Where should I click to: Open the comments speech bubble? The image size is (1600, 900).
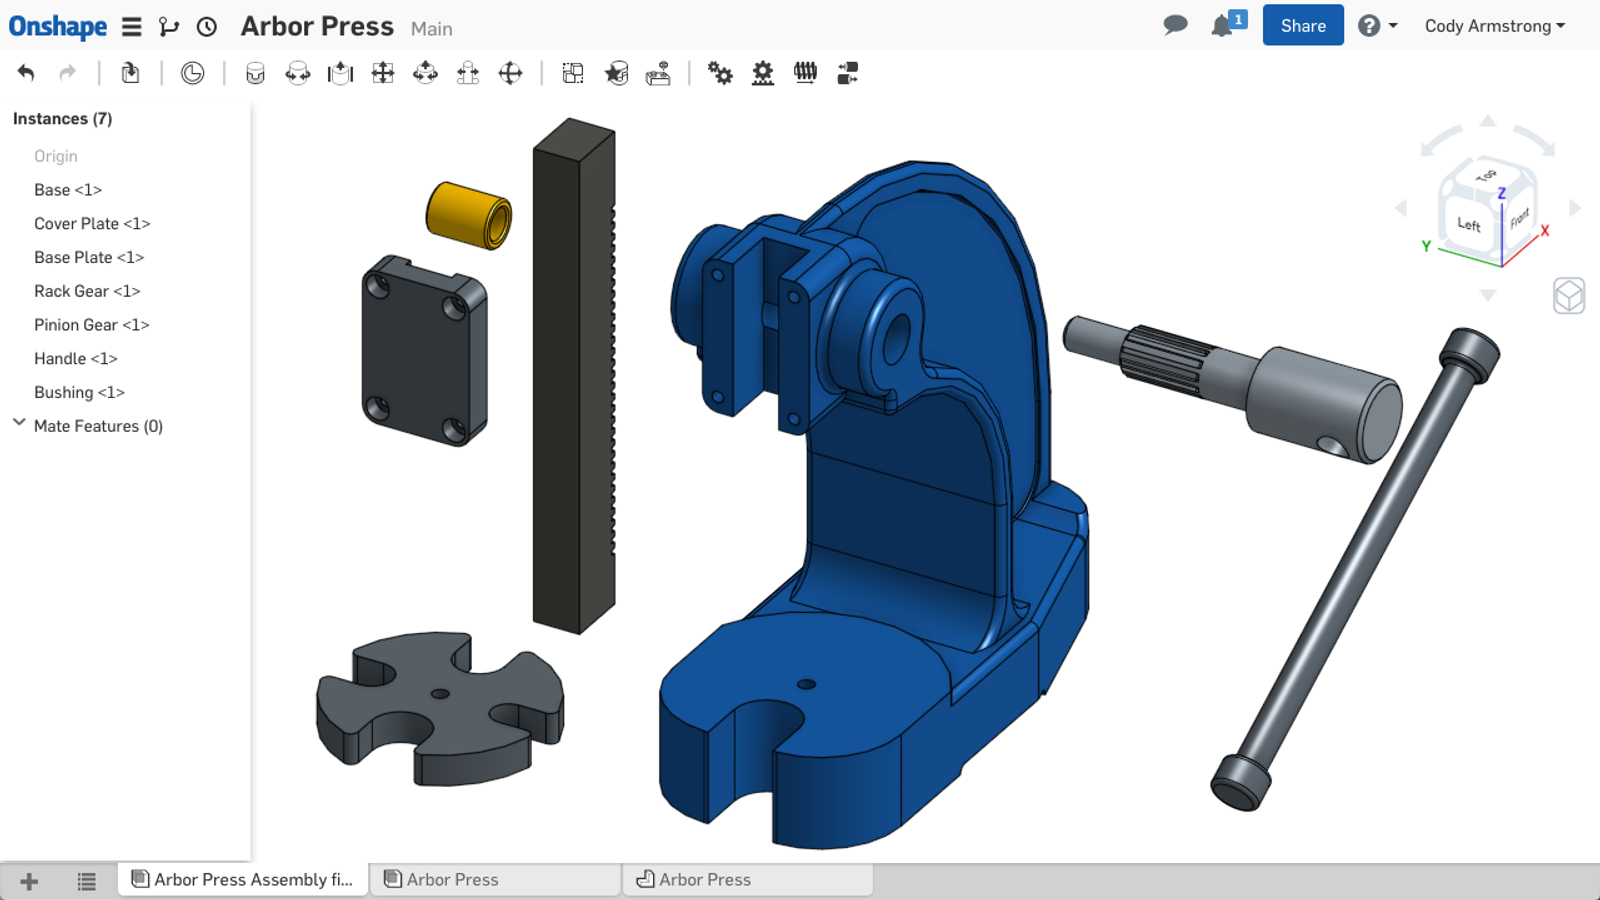tap(1175, 25)
